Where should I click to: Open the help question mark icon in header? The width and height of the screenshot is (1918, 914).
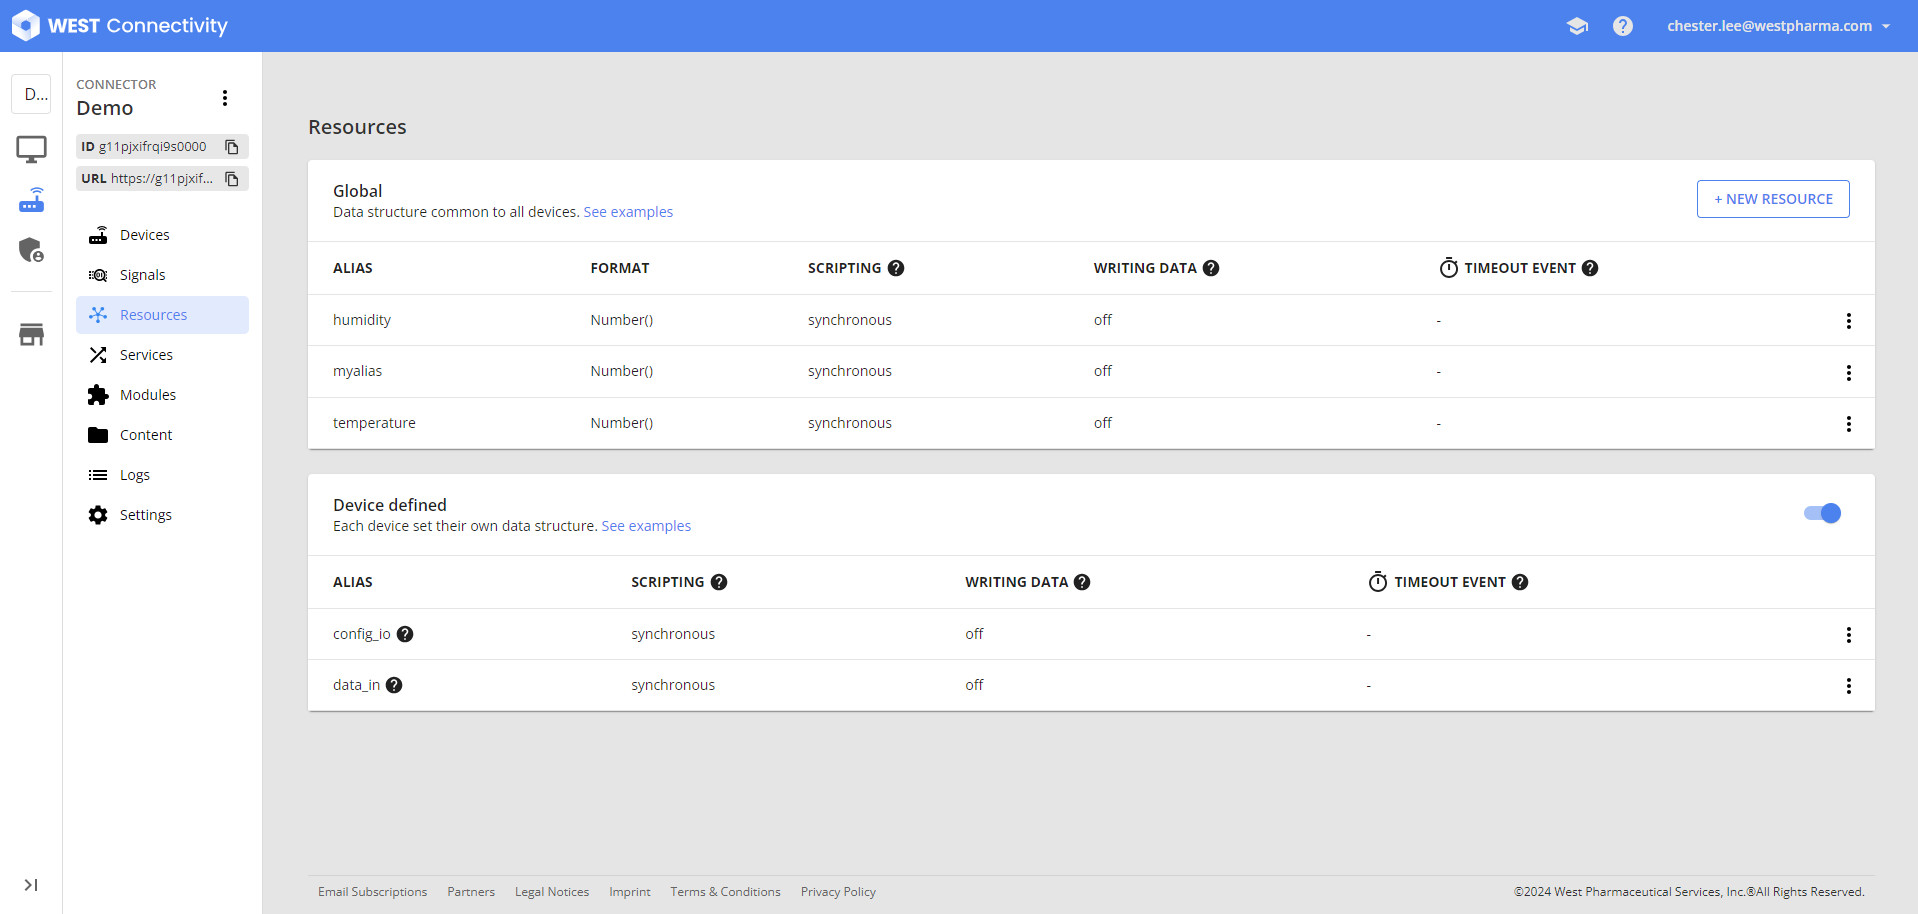click(x=1622, y=26)
